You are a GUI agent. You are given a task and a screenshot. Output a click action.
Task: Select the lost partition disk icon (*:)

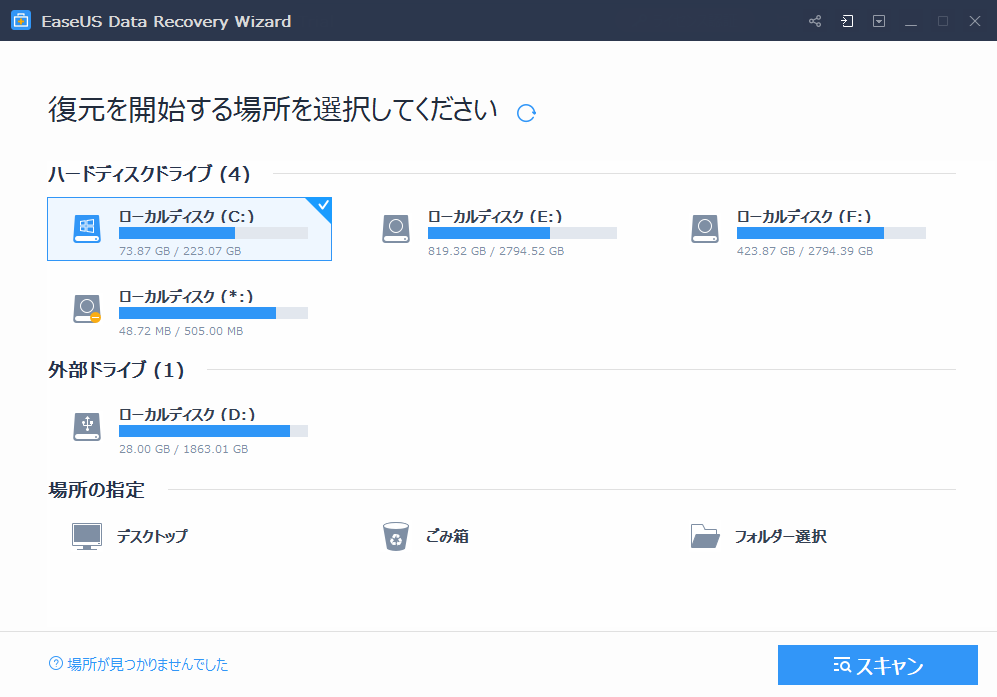point(87,309)
